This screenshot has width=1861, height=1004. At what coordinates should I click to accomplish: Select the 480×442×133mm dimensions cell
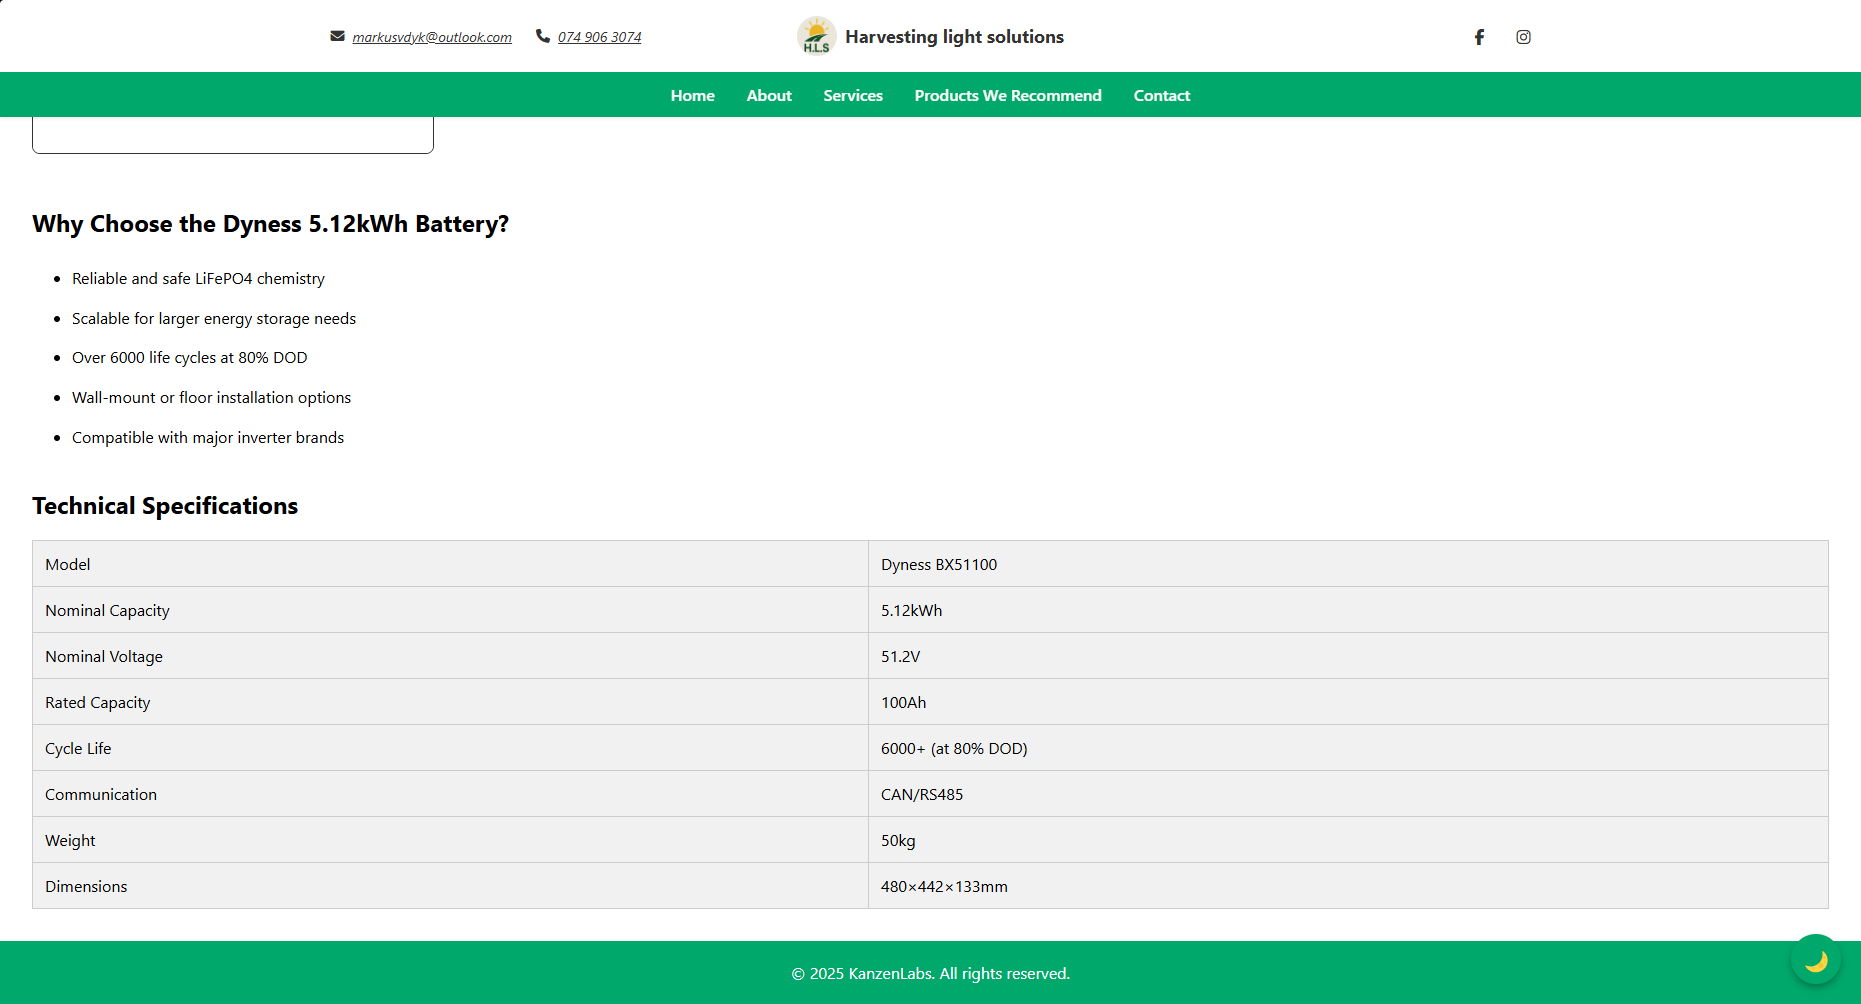[x=1348, y=886]
